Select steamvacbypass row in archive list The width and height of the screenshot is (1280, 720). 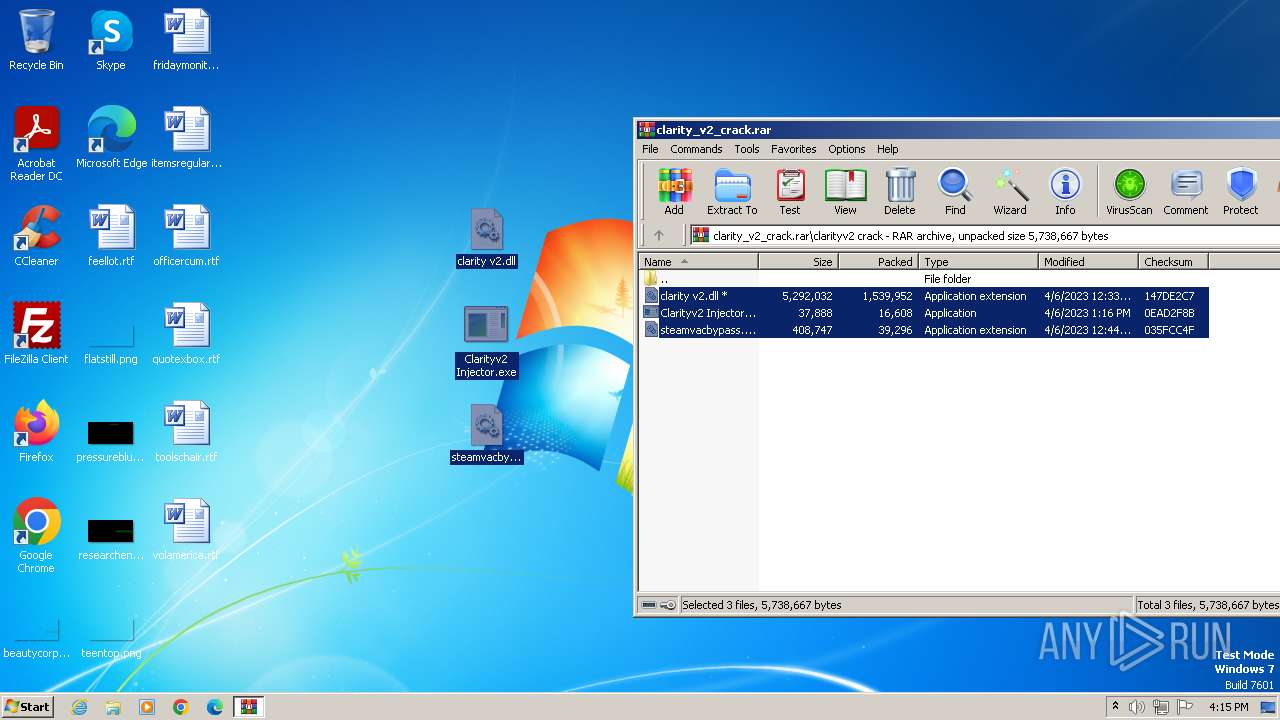pyautogui.click(x=924, y=330)
